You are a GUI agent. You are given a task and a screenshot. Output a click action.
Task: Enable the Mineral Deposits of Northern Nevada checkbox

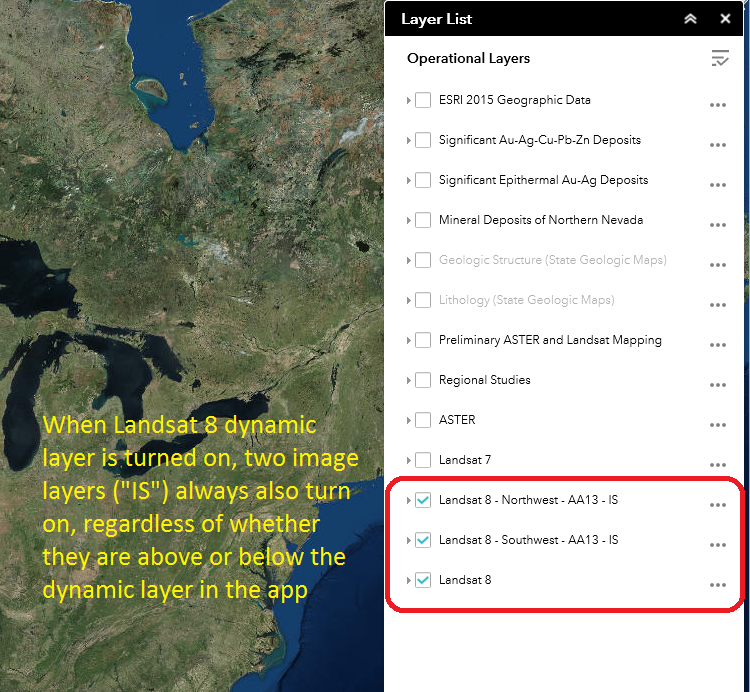(423, 220)
